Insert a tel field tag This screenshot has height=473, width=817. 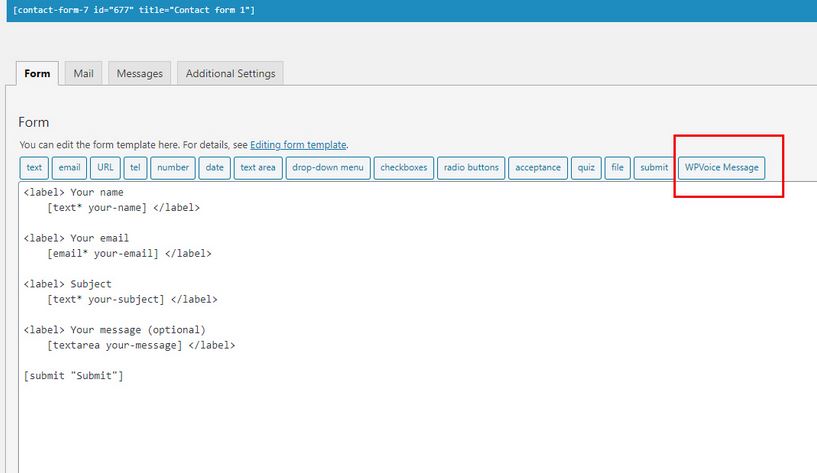[x=135, y=168]
